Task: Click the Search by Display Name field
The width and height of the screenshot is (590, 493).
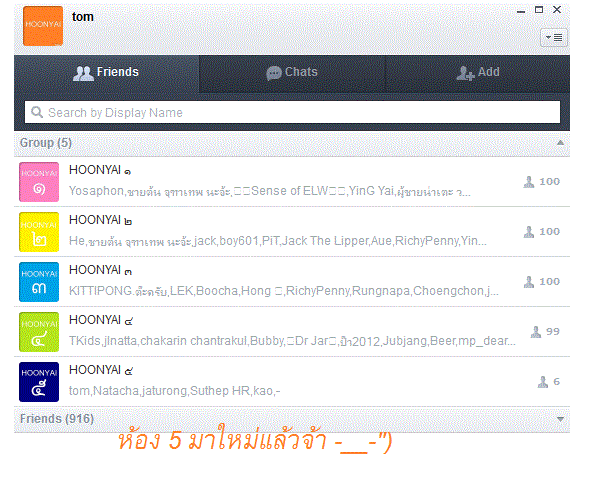Action: coord(292,112)
